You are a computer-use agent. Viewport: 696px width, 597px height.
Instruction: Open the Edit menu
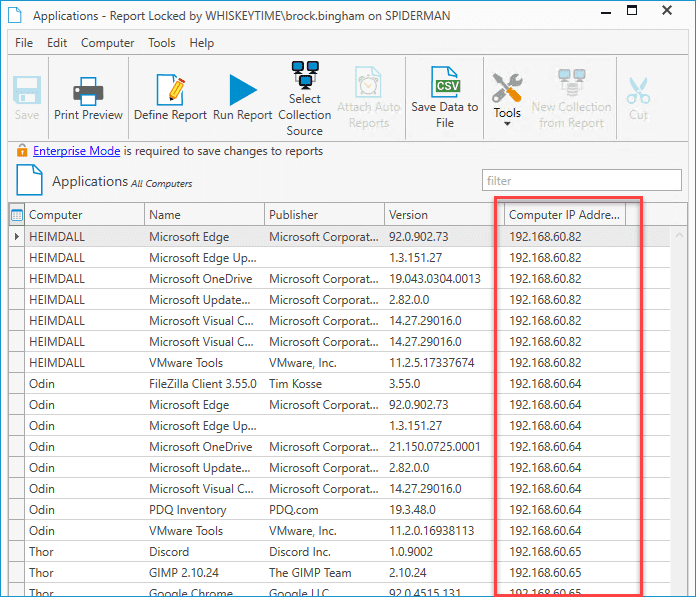[57, 43]
